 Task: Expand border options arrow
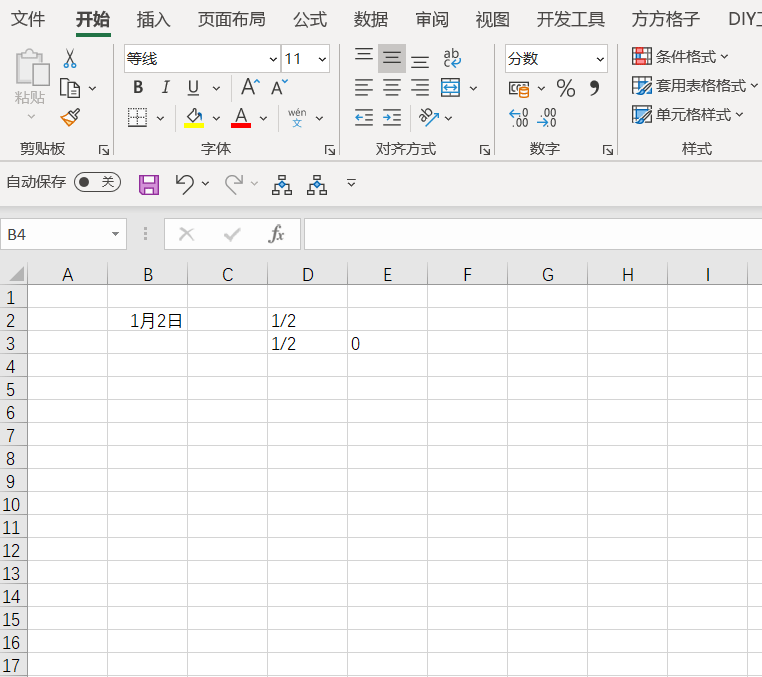click(160, 118)
